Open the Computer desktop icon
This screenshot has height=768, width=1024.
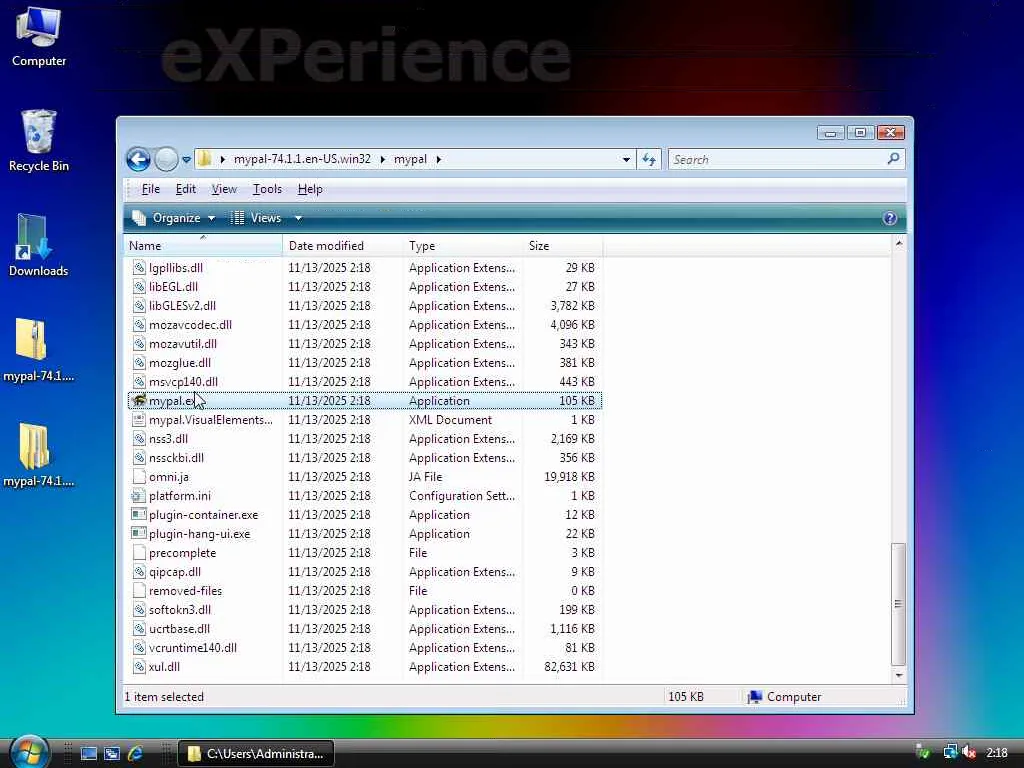[39, 36]
